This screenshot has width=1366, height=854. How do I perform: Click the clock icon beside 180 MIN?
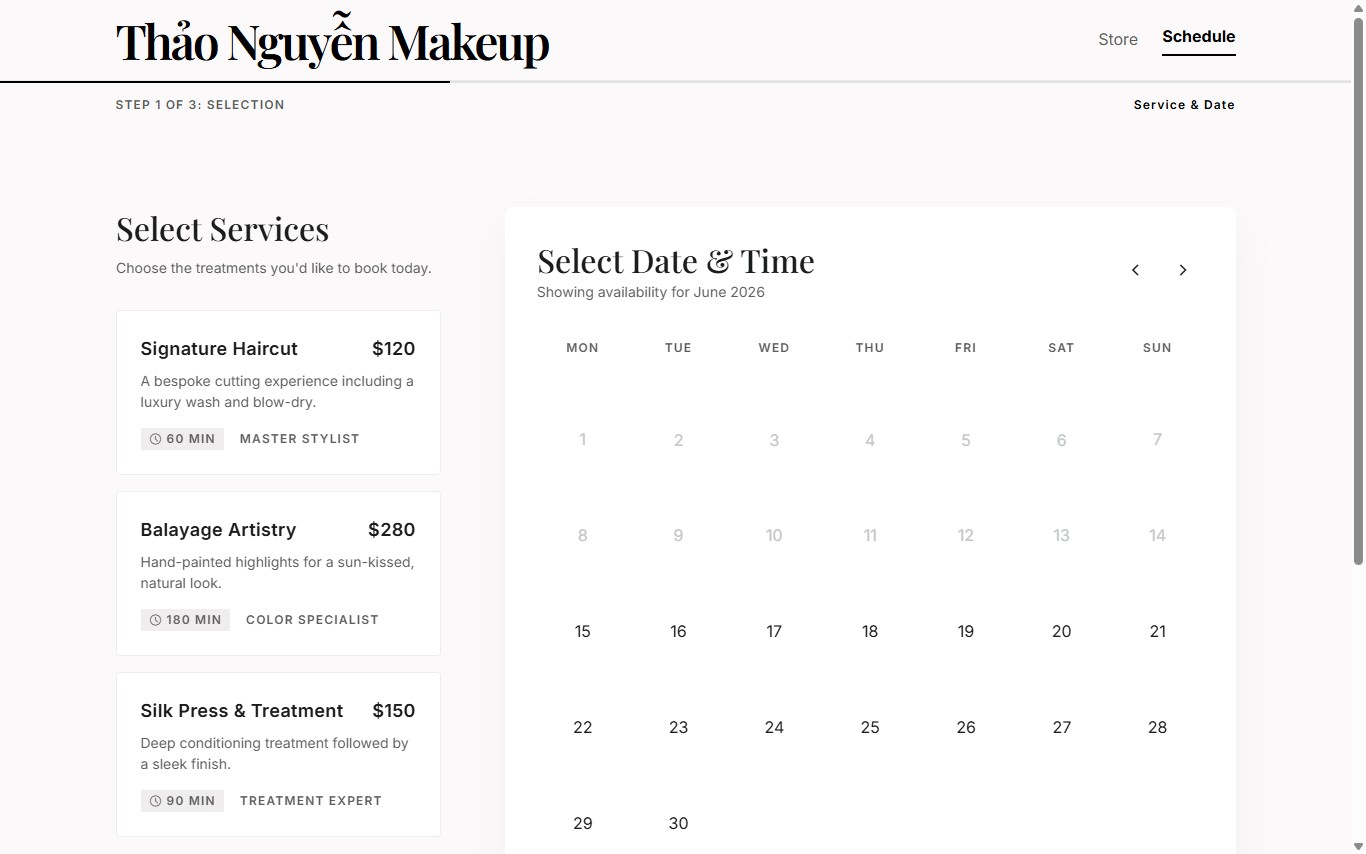155,620
